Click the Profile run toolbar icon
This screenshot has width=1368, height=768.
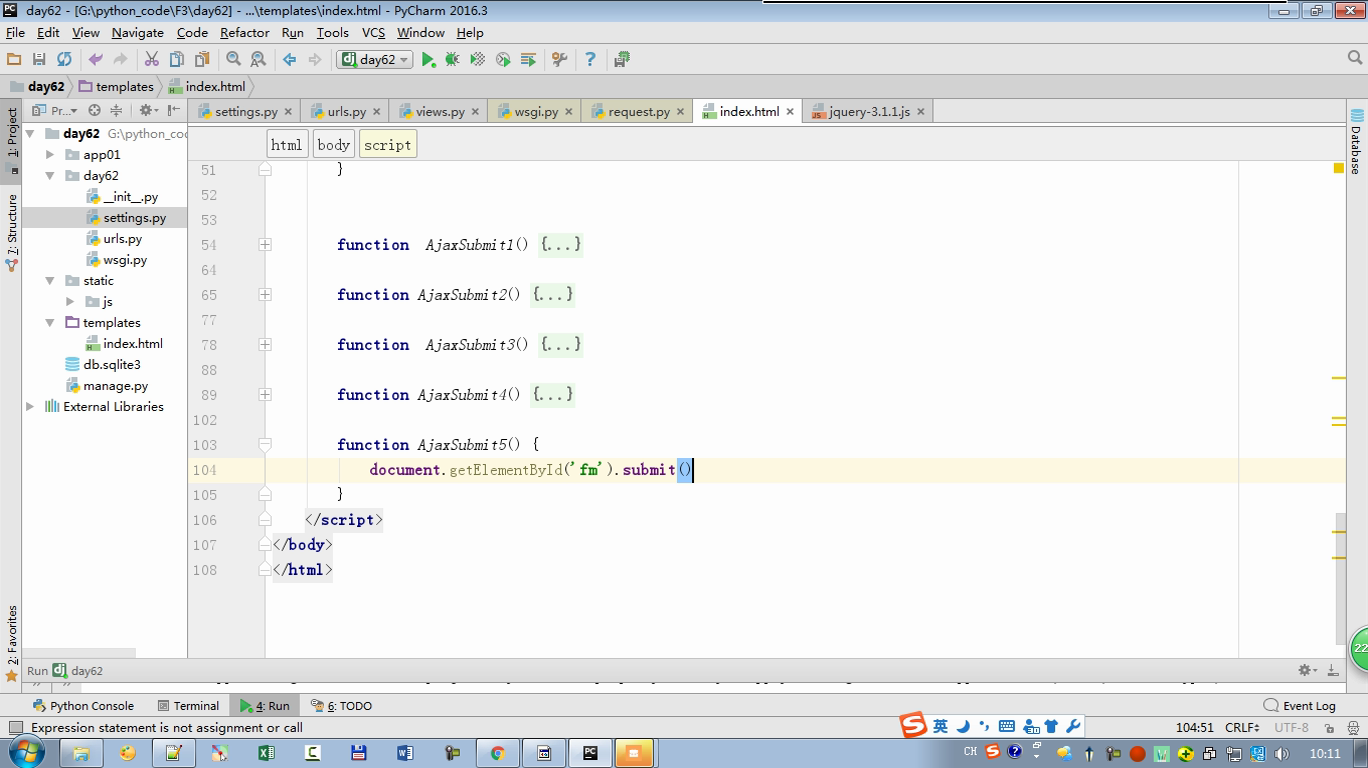click(503, 60)
